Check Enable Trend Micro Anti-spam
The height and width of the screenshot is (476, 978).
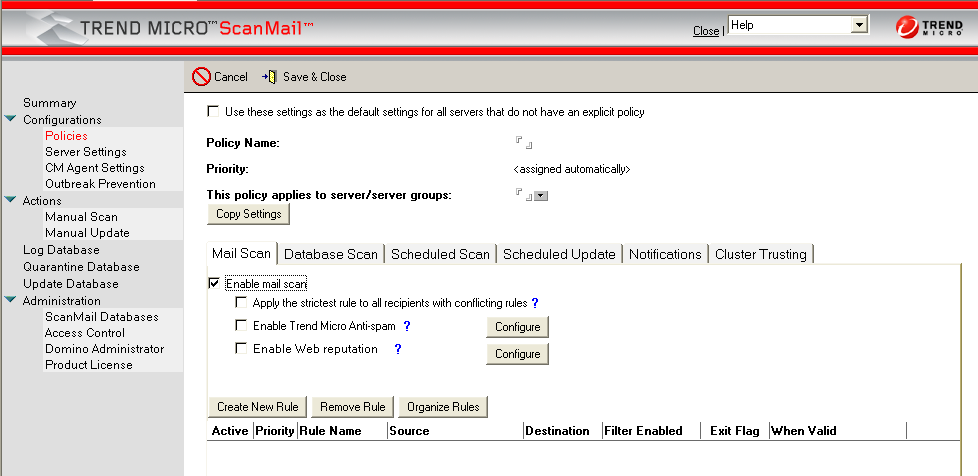click(x=240, y=325)
